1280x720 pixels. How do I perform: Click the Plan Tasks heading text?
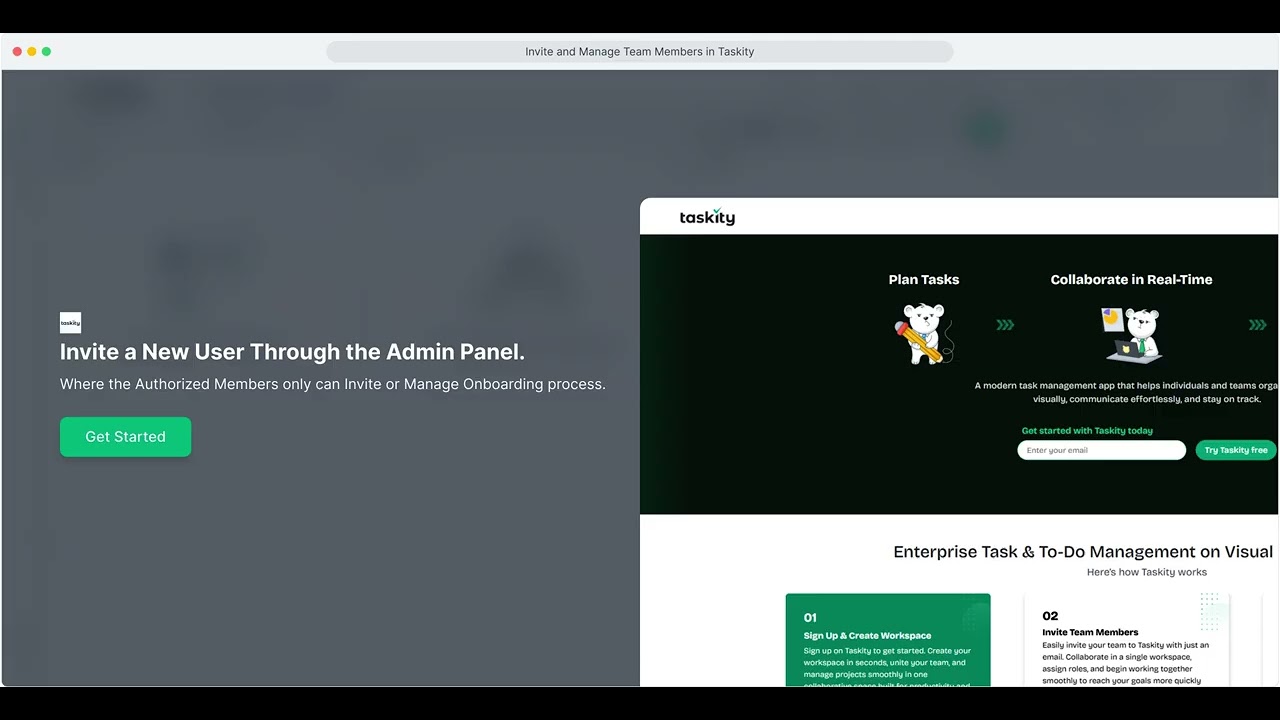923,280
